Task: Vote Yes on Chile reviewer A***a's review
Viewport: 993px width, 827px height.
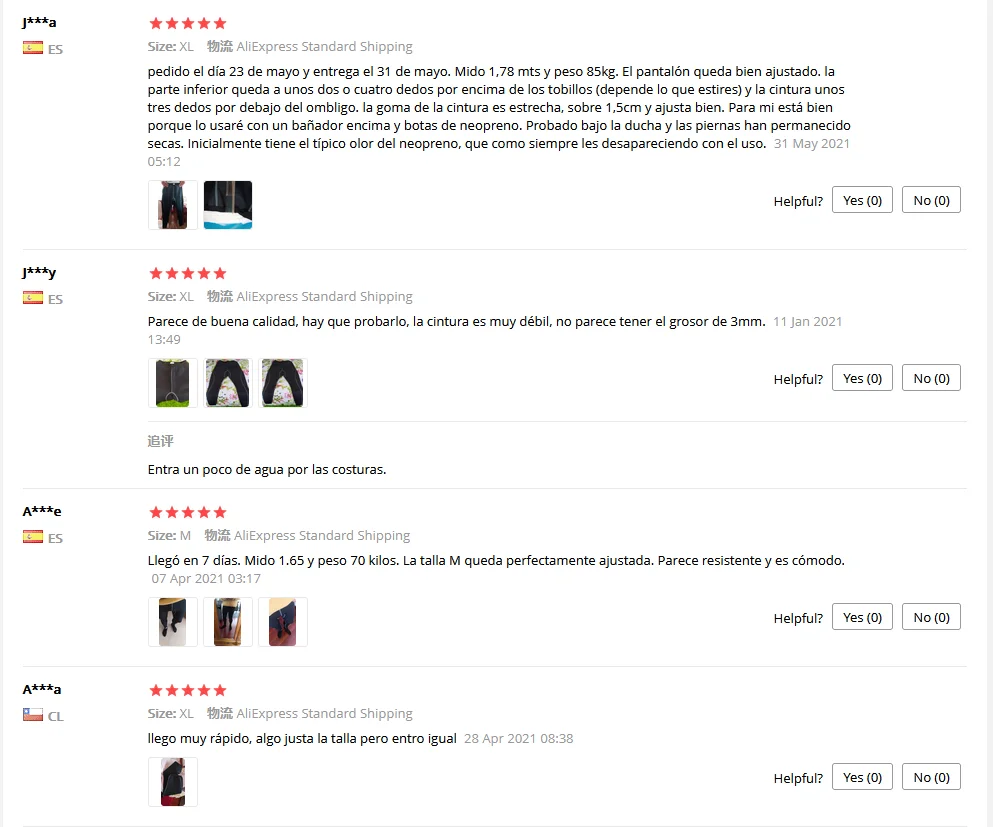Action: coord(862,777)
